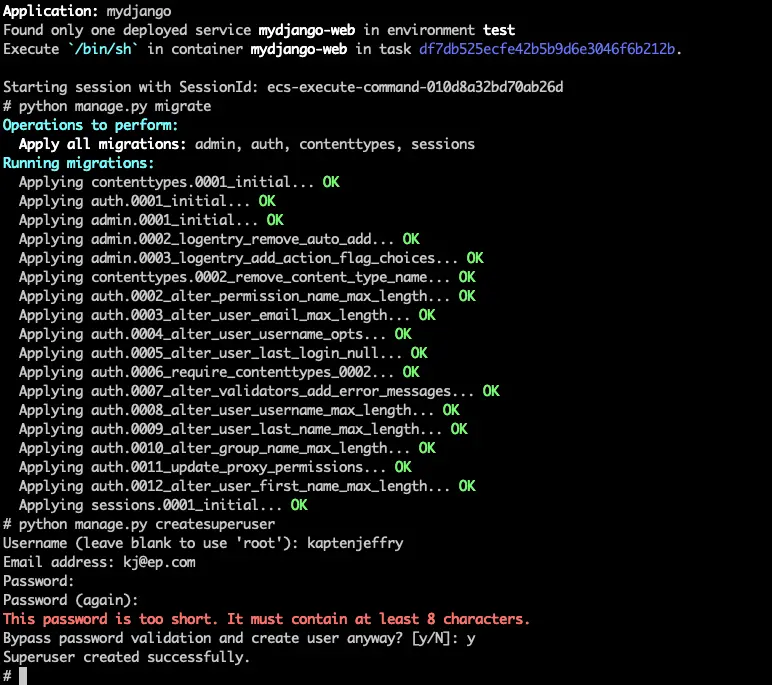Click the terminal cursor at the last prompt
This screenshot has width=772, height=685.
pos(23,676)
